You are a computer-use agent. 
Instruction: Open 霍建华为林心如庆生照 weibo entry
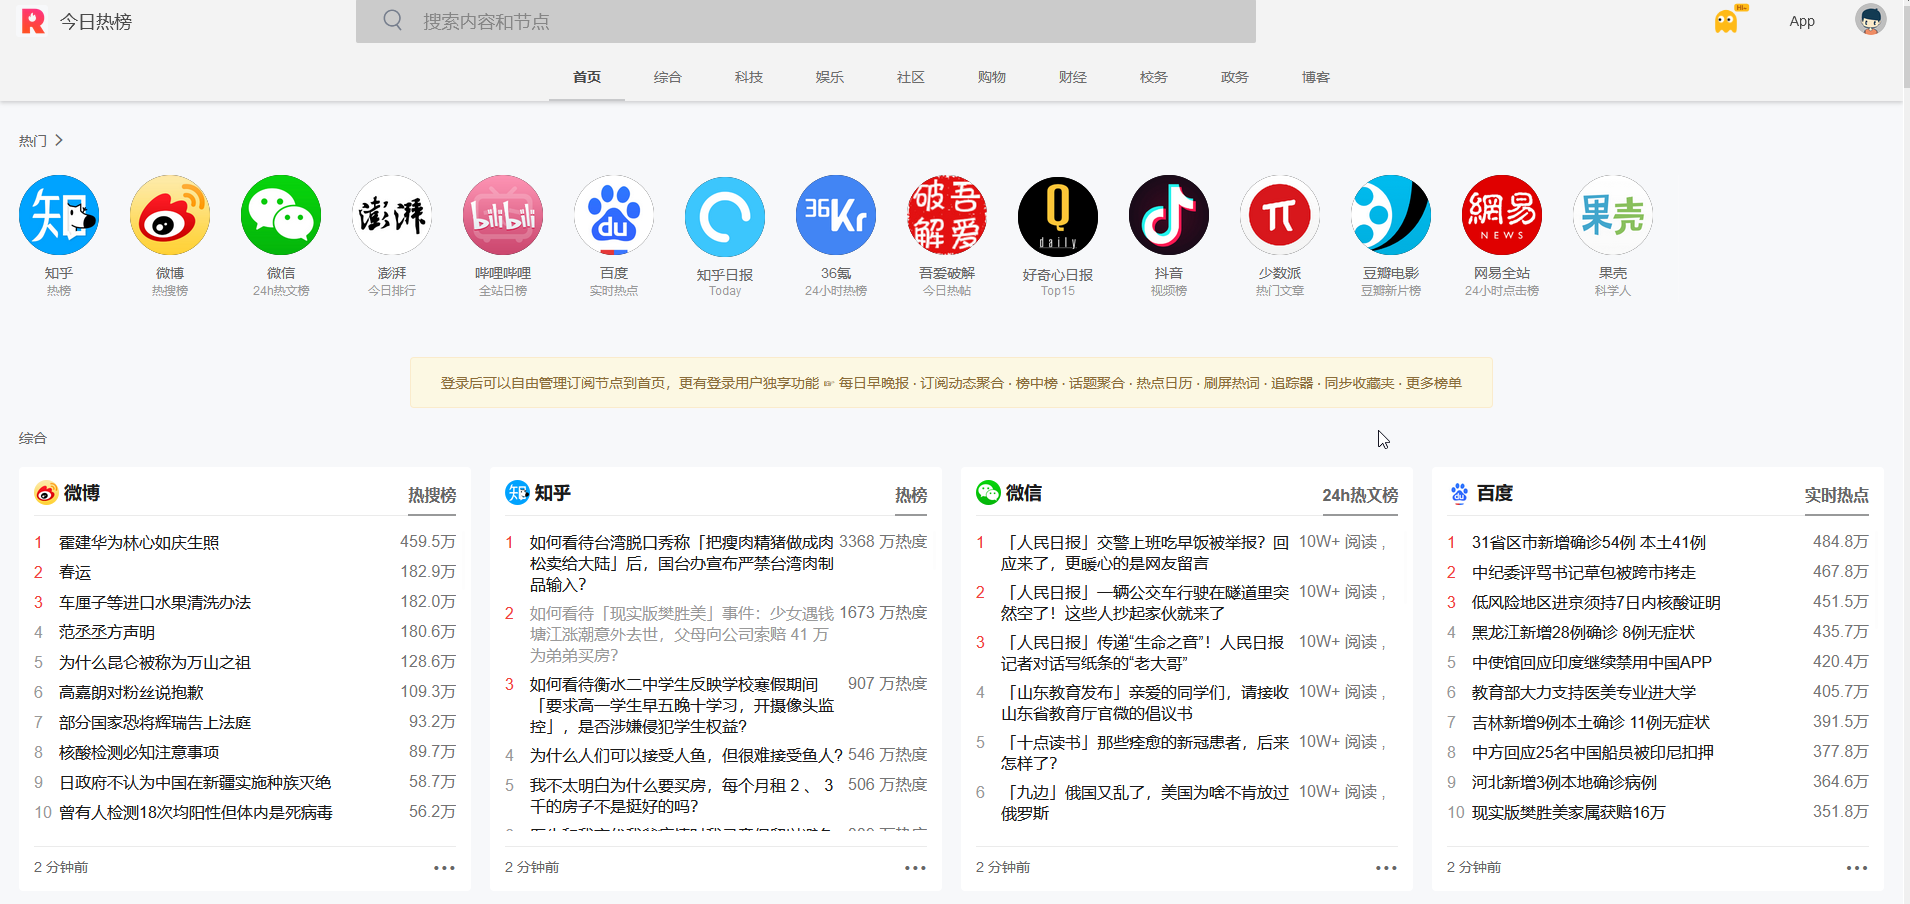139,542
